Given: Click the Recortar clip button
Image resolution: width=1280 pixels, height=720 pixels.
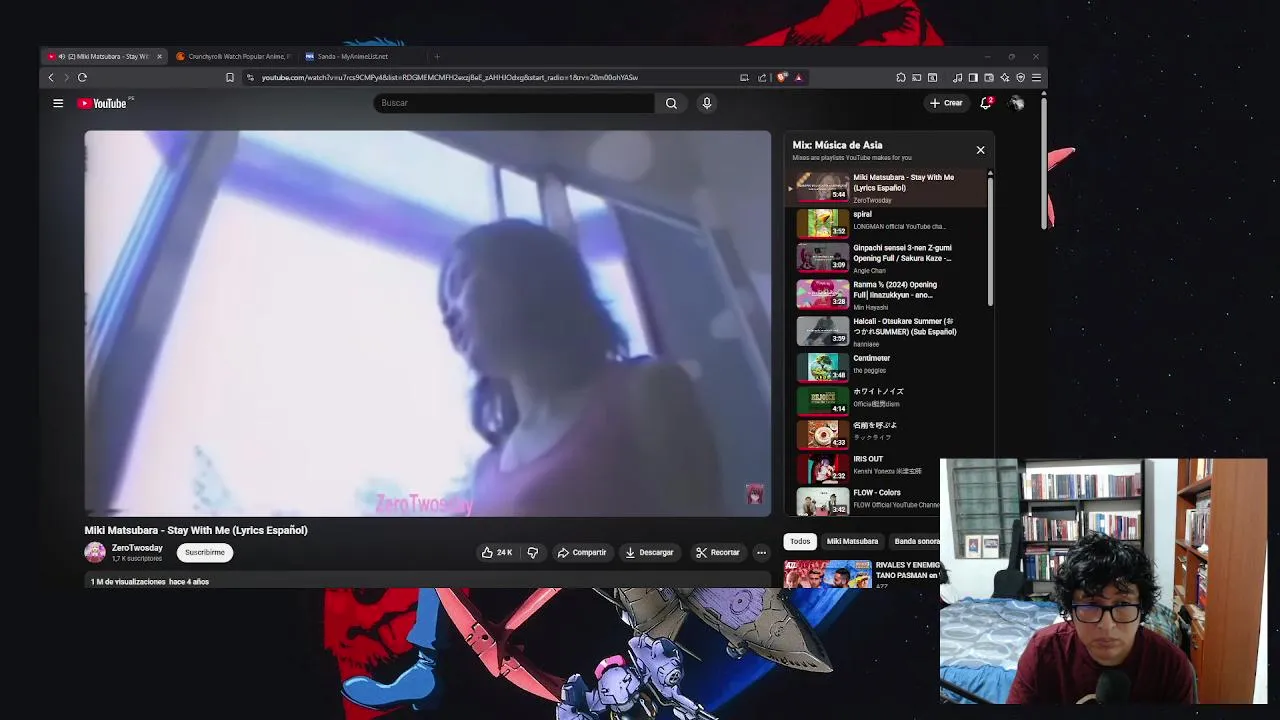Looking at the screenshot, I should click(x=718, y=552).
